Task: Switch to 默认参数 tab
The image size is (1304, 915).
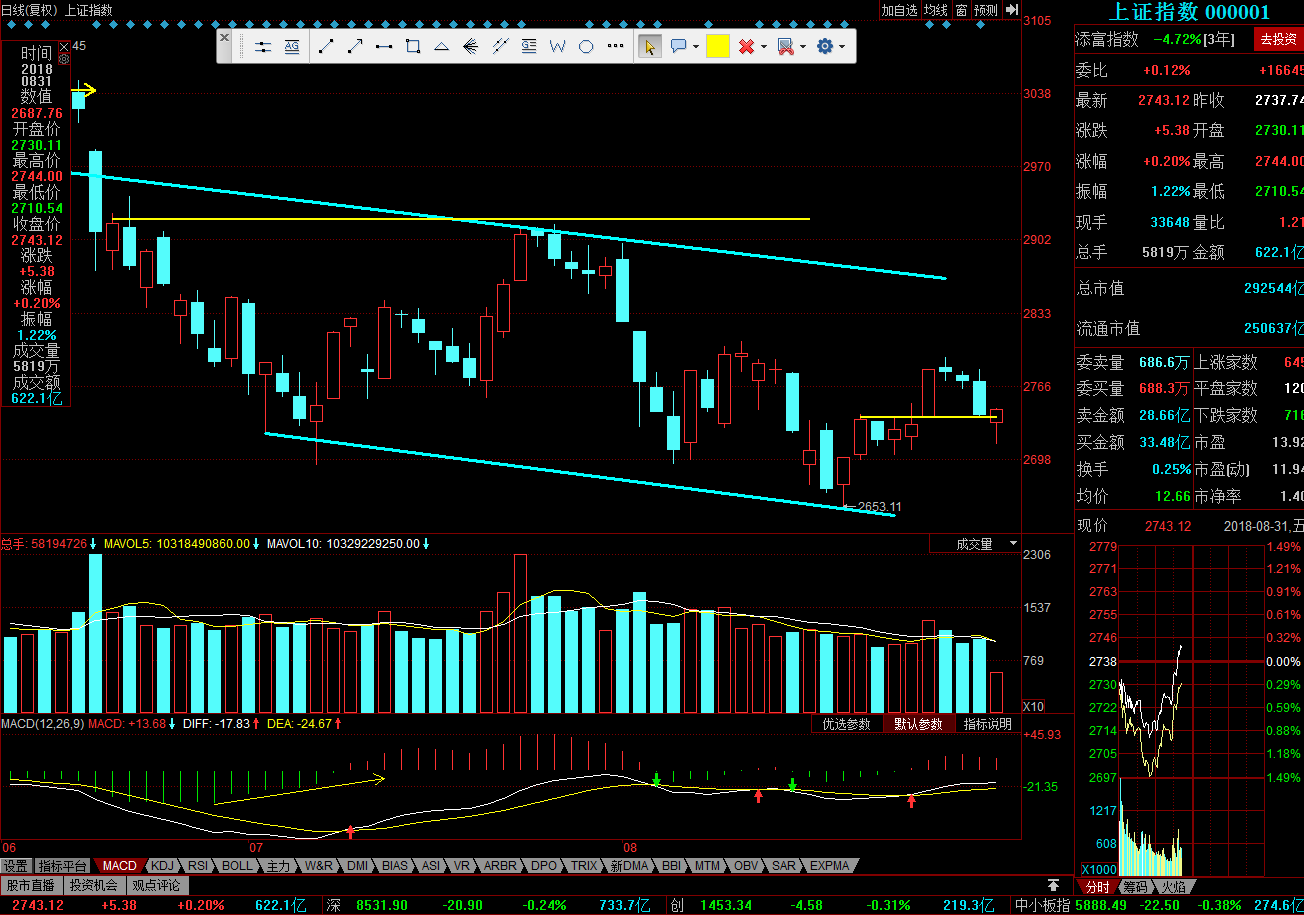Action: tap(918, 724)
